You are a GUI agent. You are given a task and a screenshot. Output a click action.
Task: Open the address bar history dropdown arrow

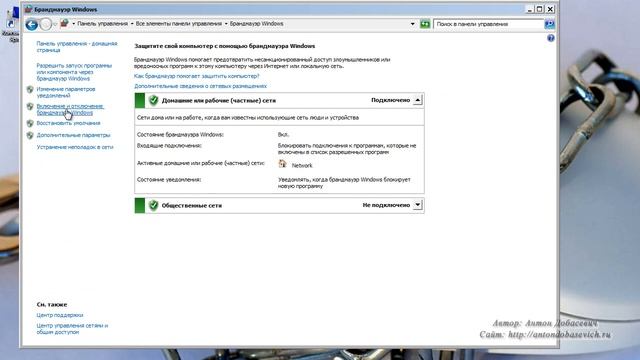pyautogui.click(x=413, y=24)
